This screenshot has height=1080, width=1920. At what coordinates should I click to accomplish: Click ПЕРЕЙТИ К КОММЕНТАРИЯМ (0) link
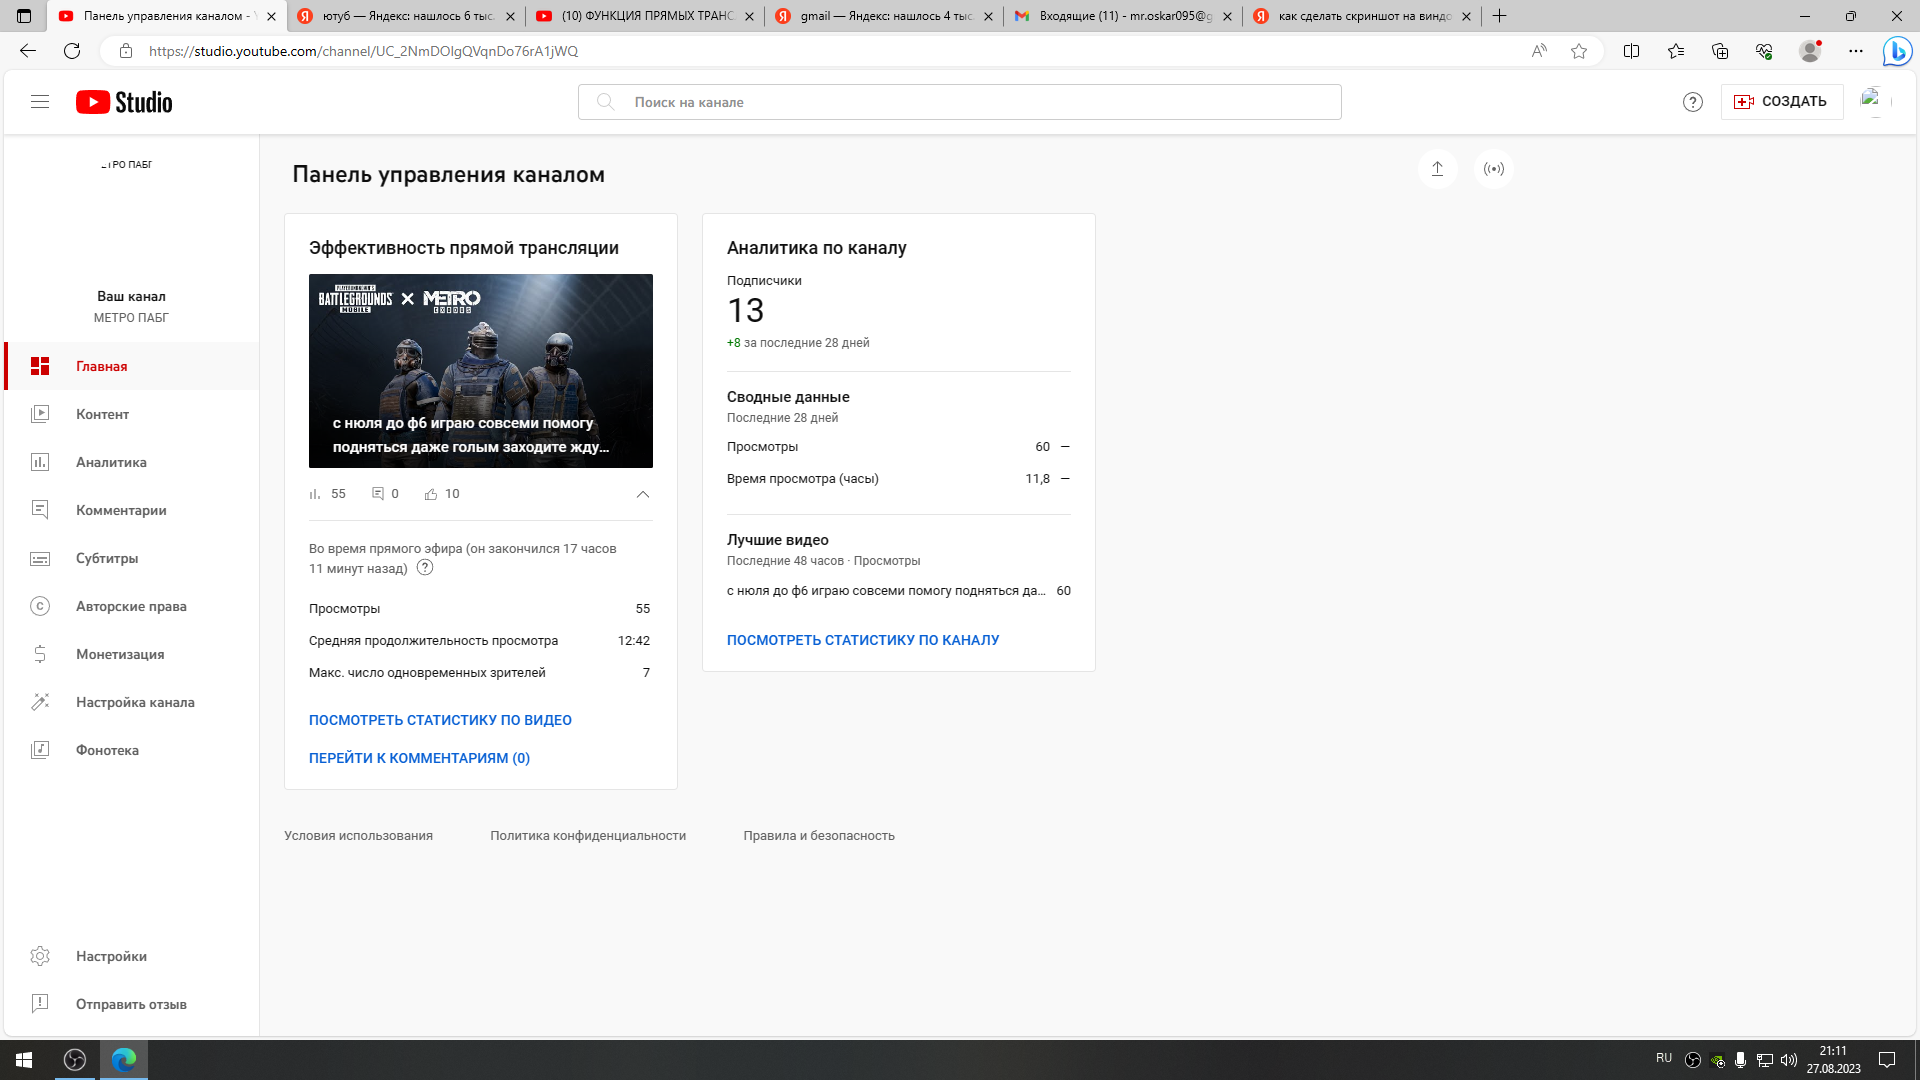click(419, 758)
